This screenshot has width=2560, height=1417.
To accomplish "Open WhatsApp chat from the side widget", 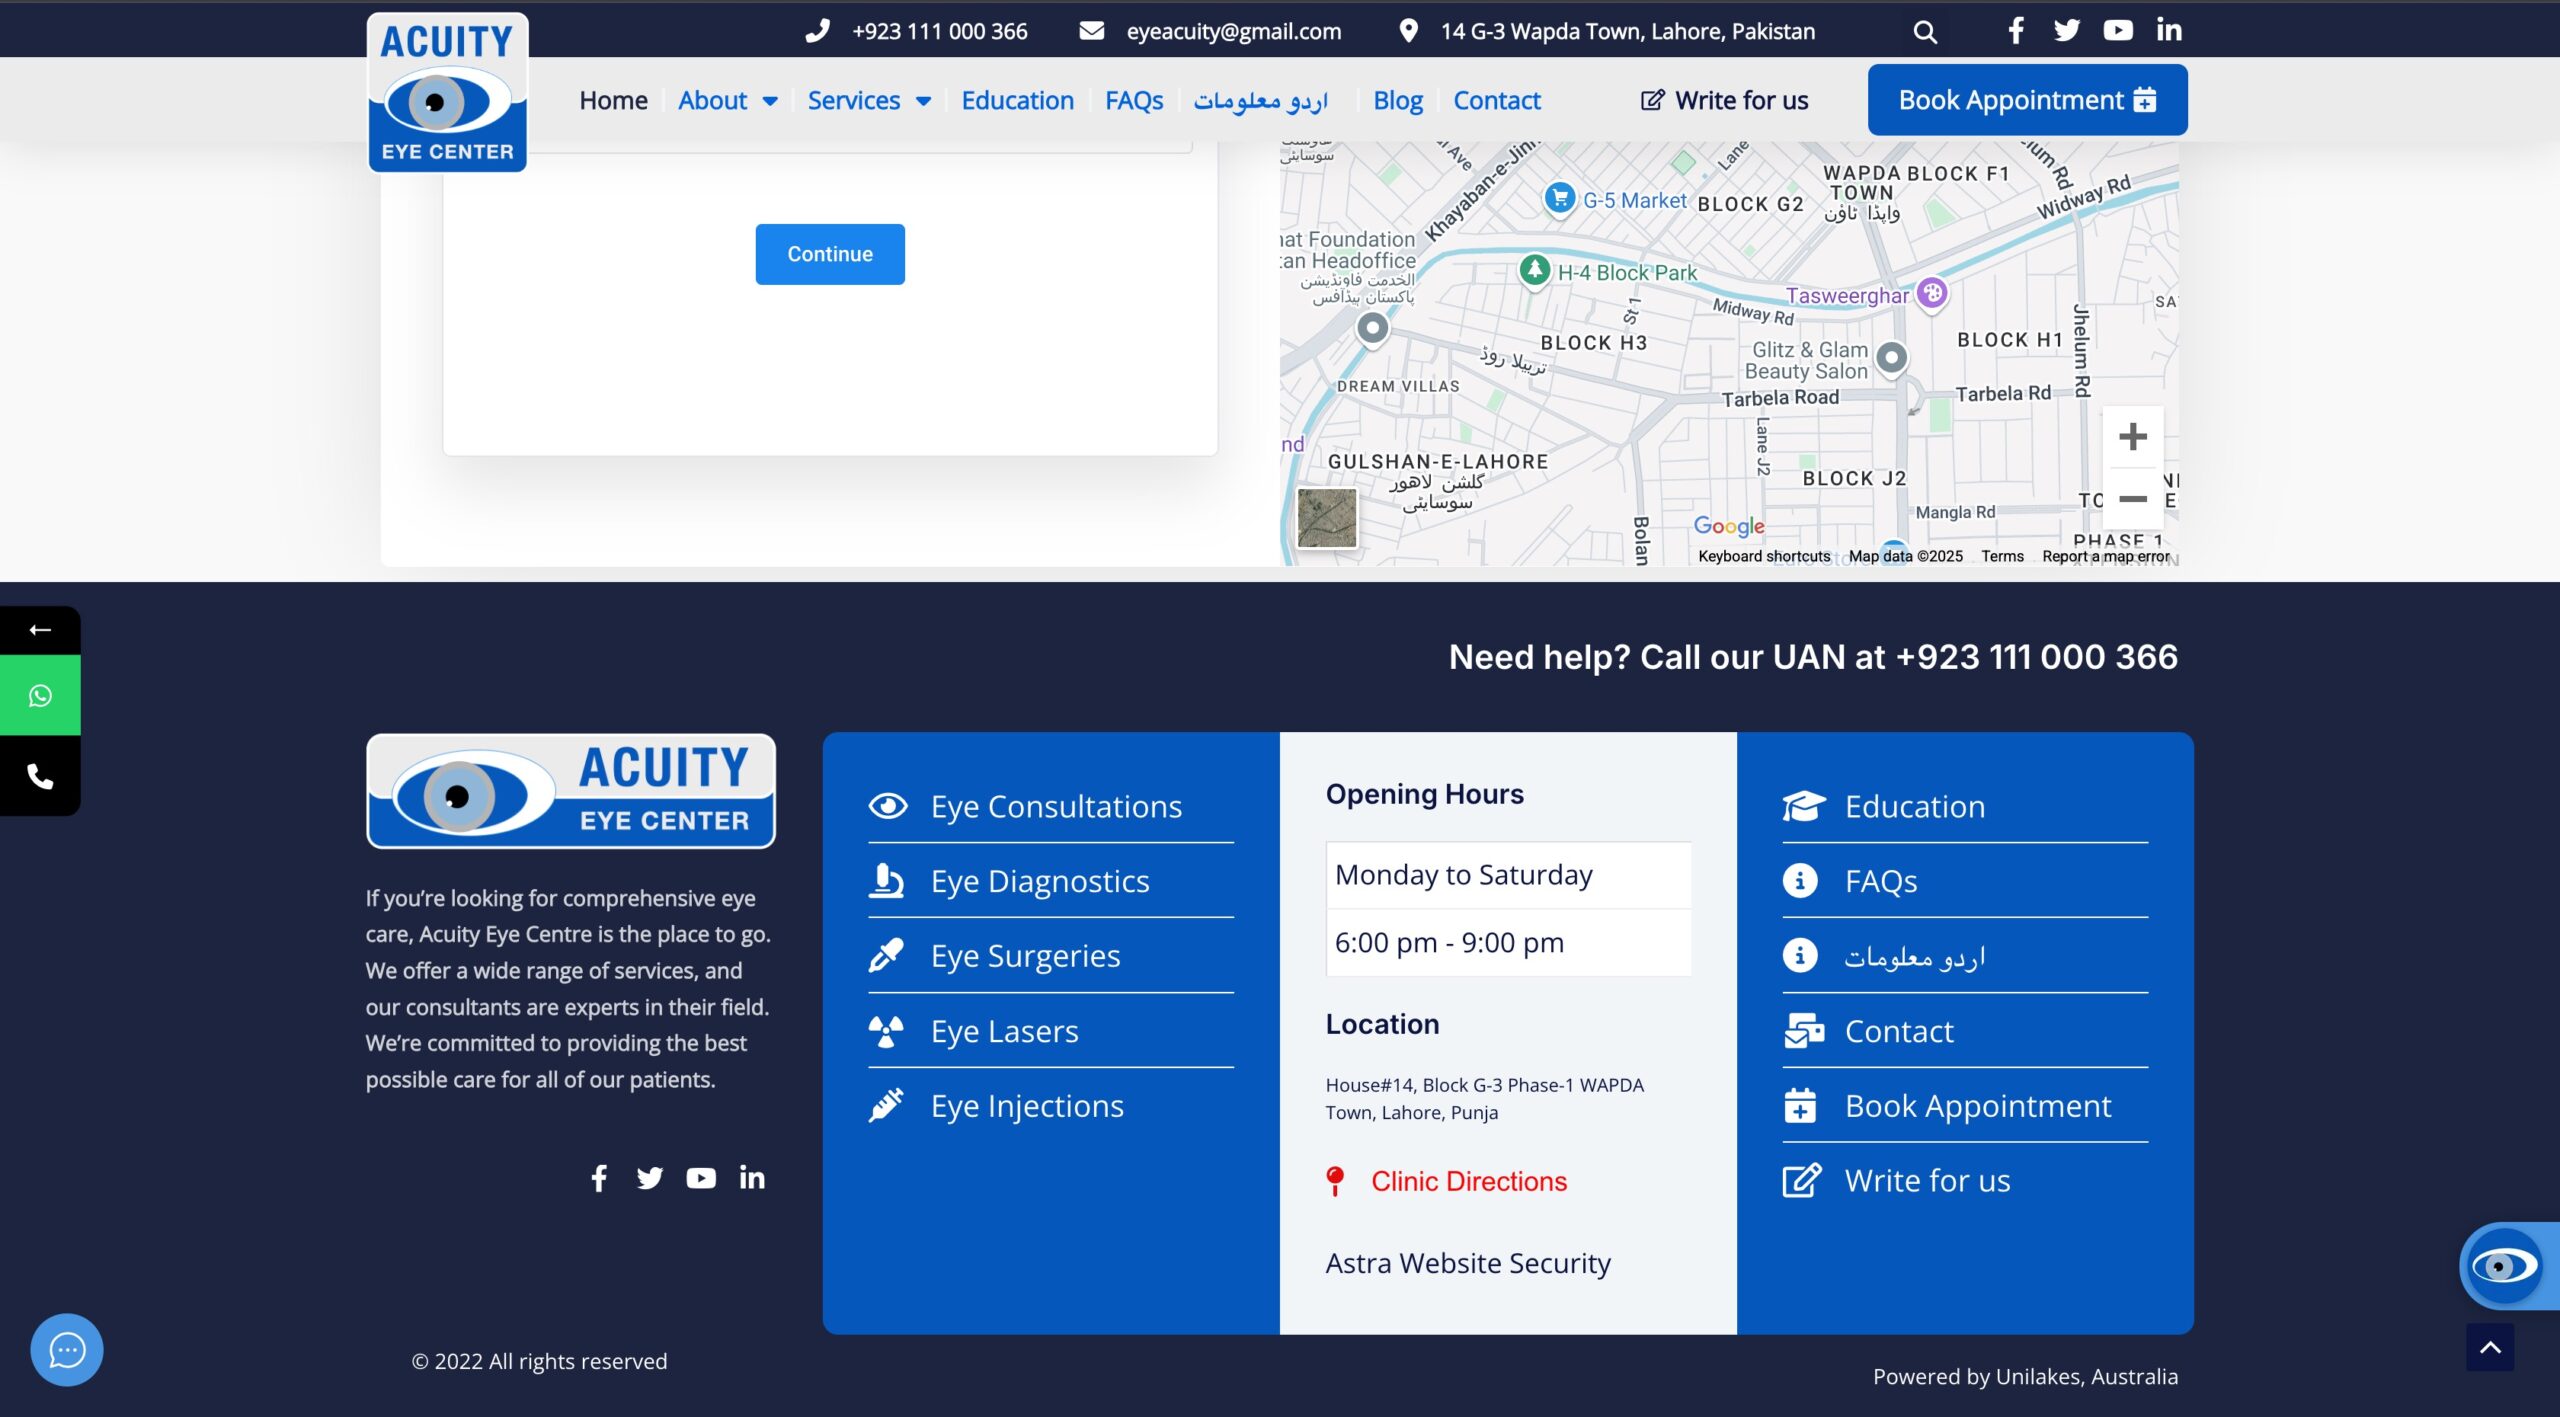I will click(x=40, y=695).
